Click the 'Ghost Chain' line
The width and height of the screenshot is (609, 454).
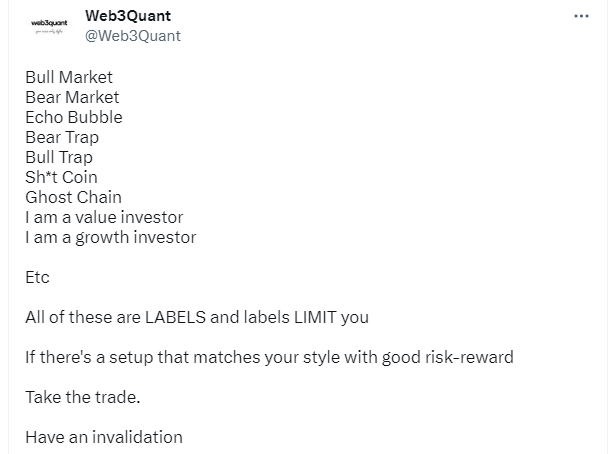pos(73,197)
